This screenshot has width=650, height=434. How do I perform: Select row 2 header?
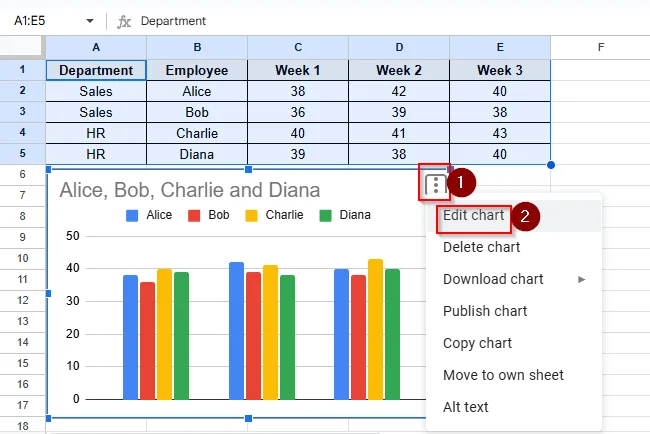pyautogui.click(x=22, y=91)
